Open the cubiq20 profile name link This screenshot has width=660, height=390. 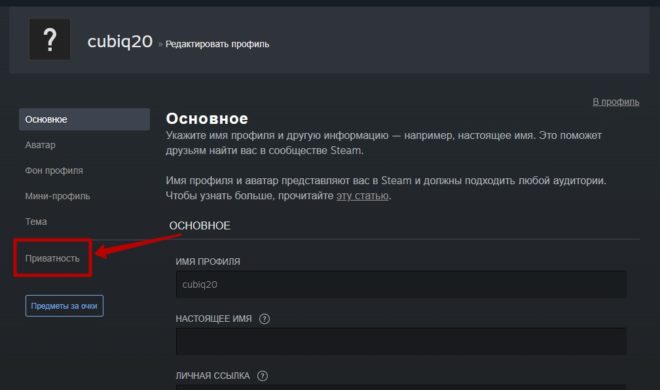120,42
